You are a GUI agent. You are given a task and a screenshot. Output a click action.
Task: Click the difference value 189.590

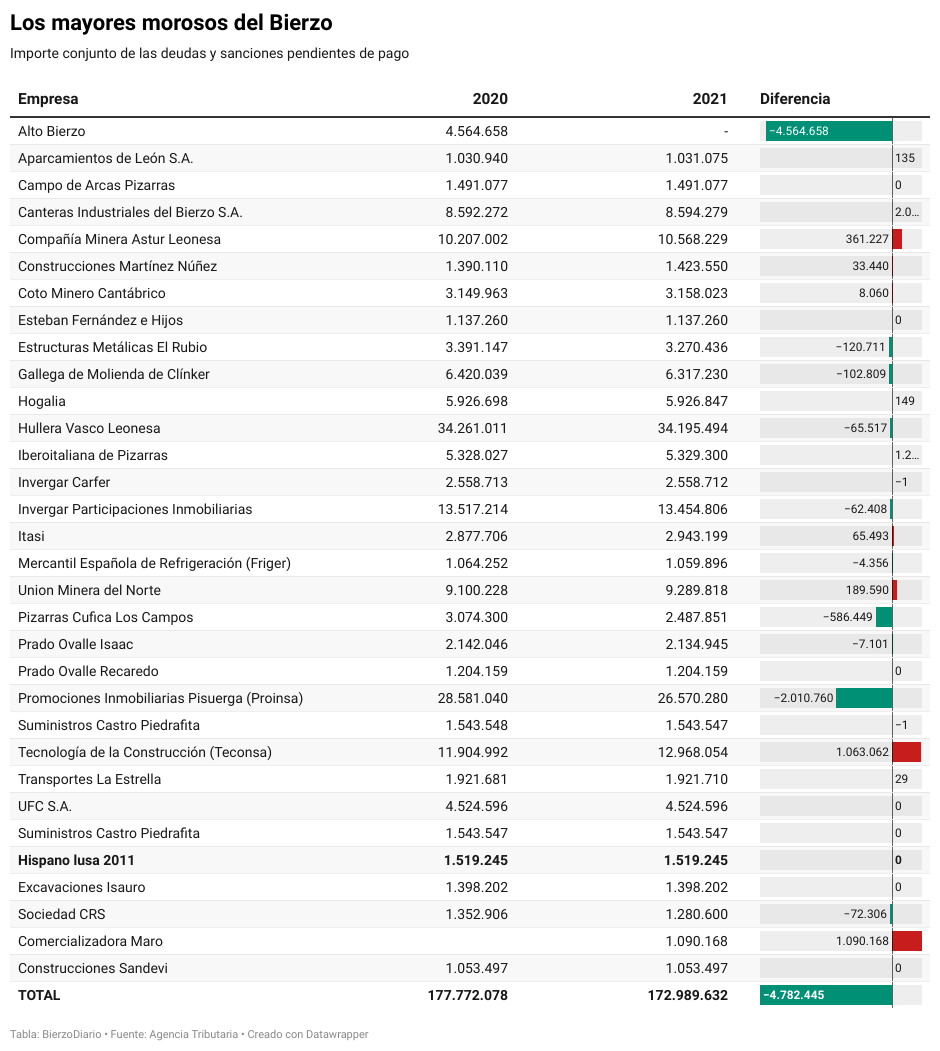pos(867,591)
